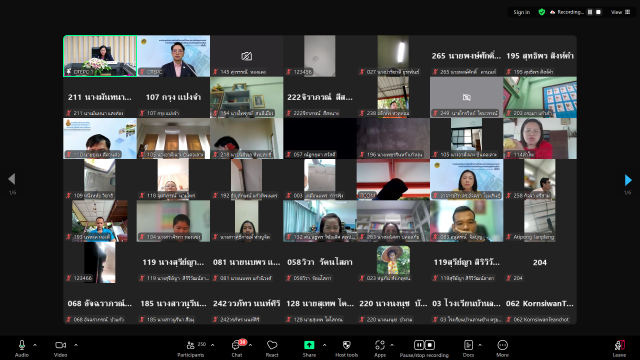Open Host tools shield
The width and height of the screenshot is (640, 360).
pyautogui.click(x=347, y=348)
